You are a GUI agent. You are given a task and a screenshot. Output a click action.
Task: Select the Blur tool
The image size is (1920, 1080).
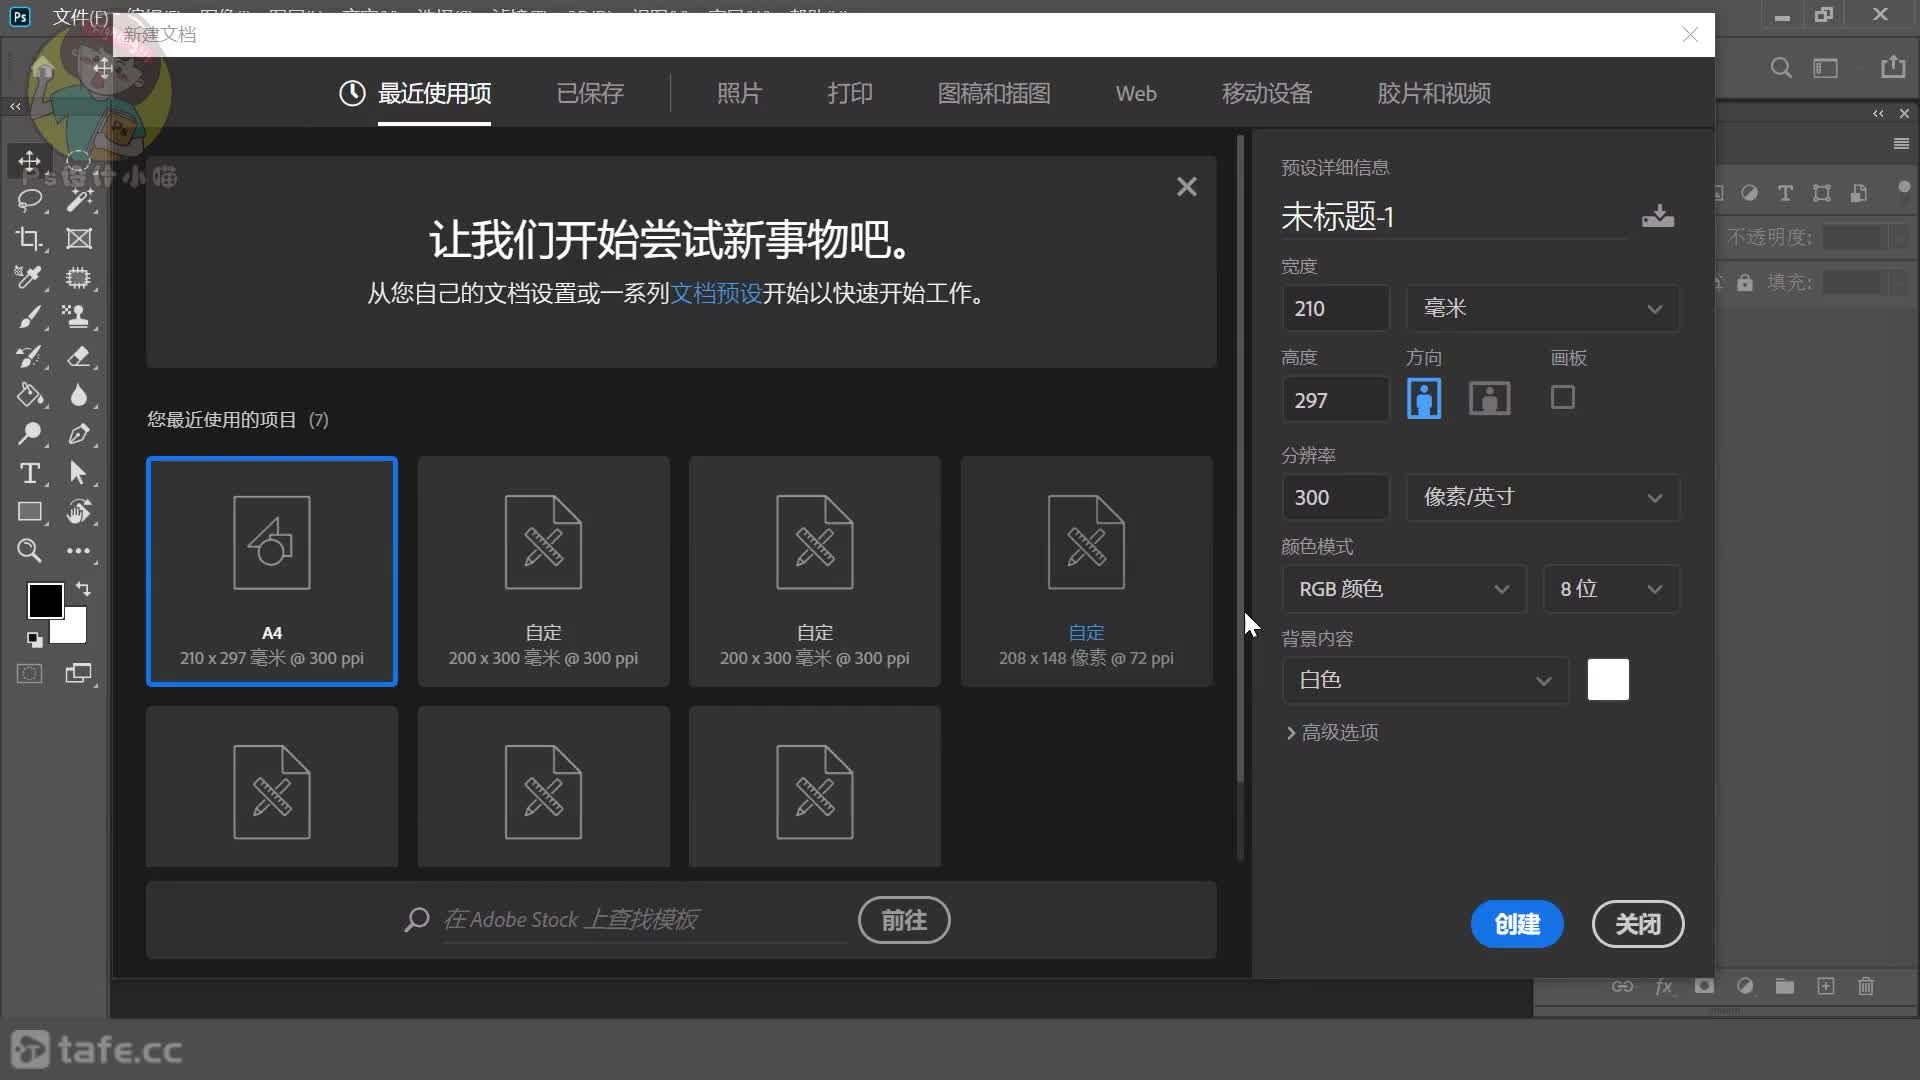click(79, 395)
